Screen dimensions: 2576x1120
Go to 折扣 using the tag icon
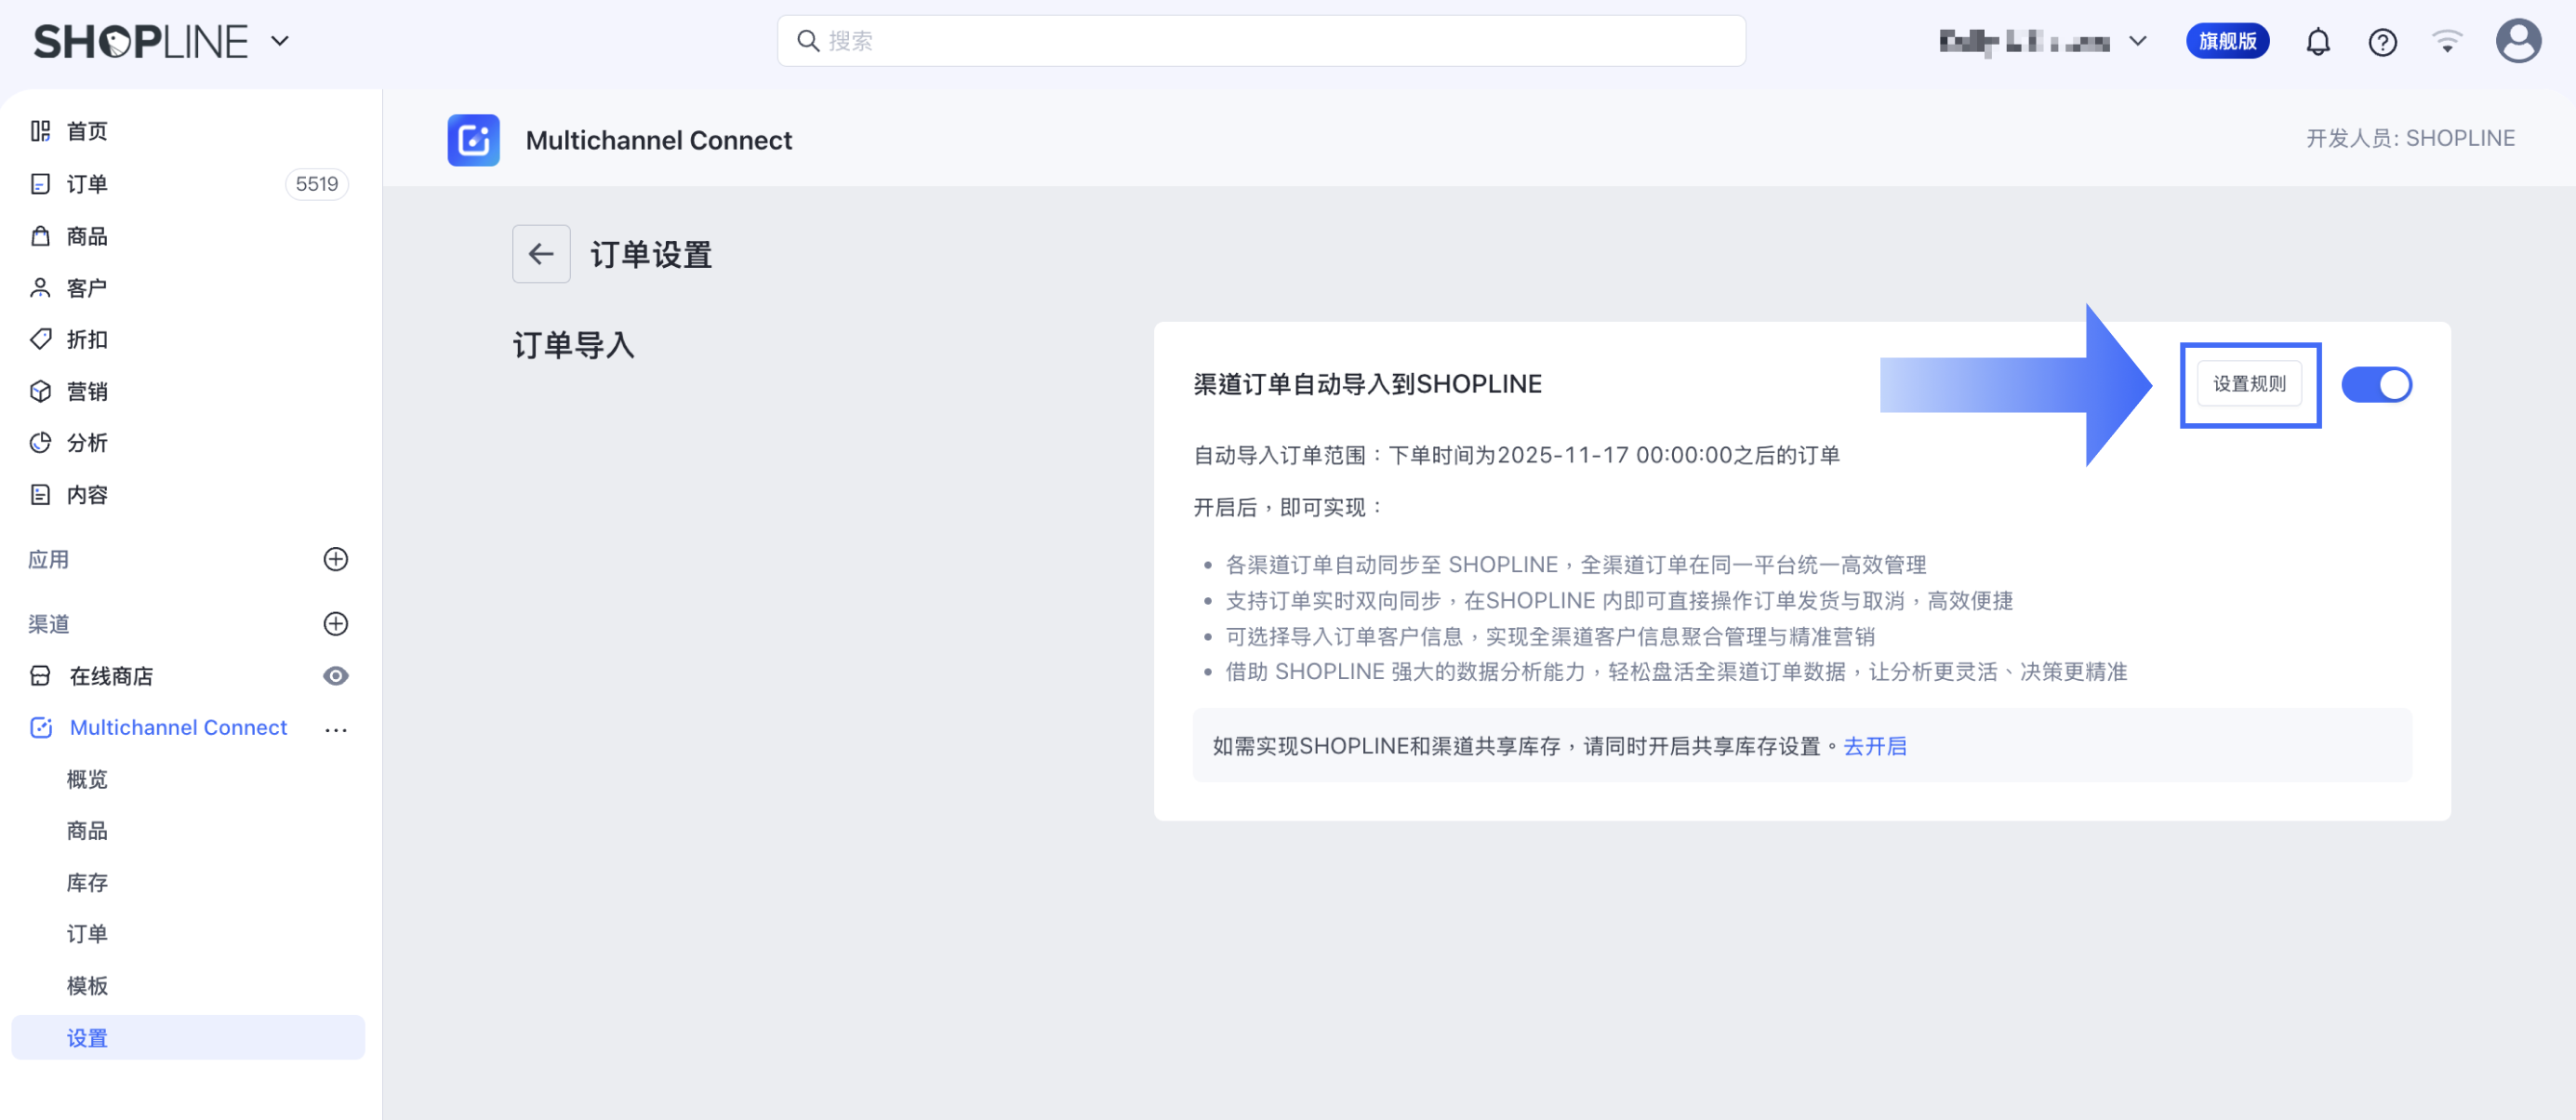85,339
